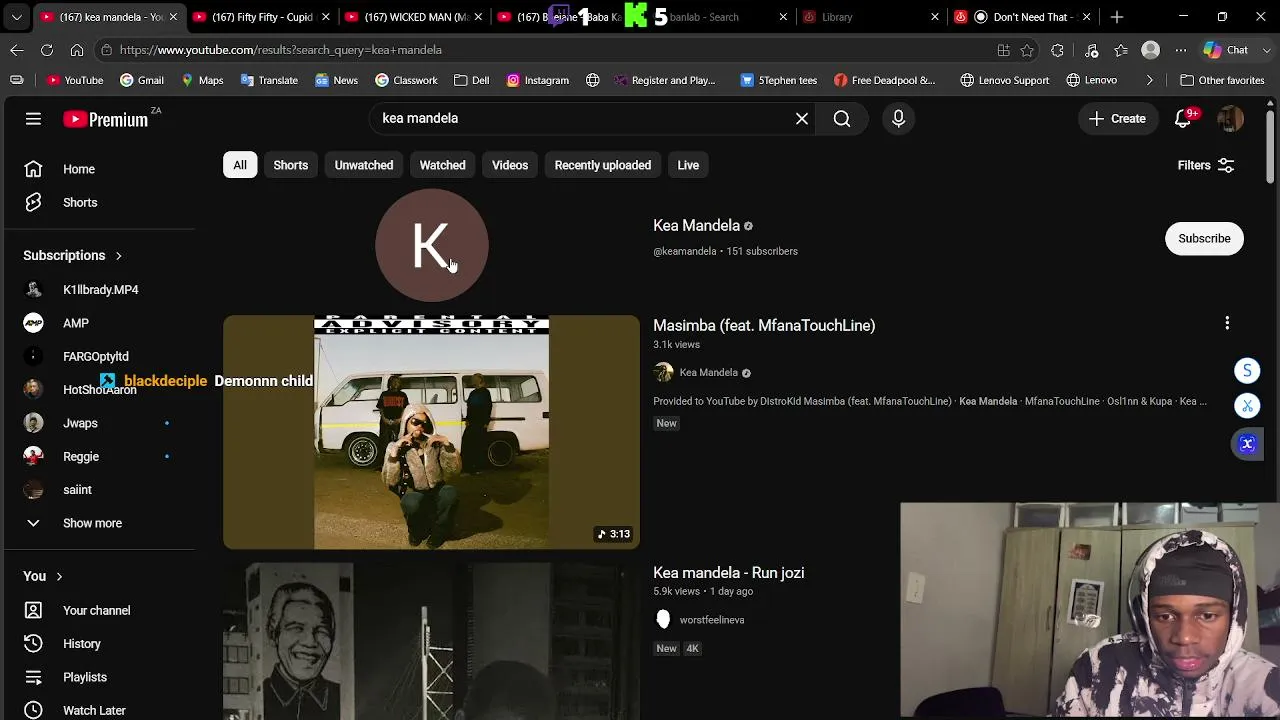This screenshot has width=1280, height=720.
Task: Open the Favorites list icon in toolbar
Action: 1121,50
